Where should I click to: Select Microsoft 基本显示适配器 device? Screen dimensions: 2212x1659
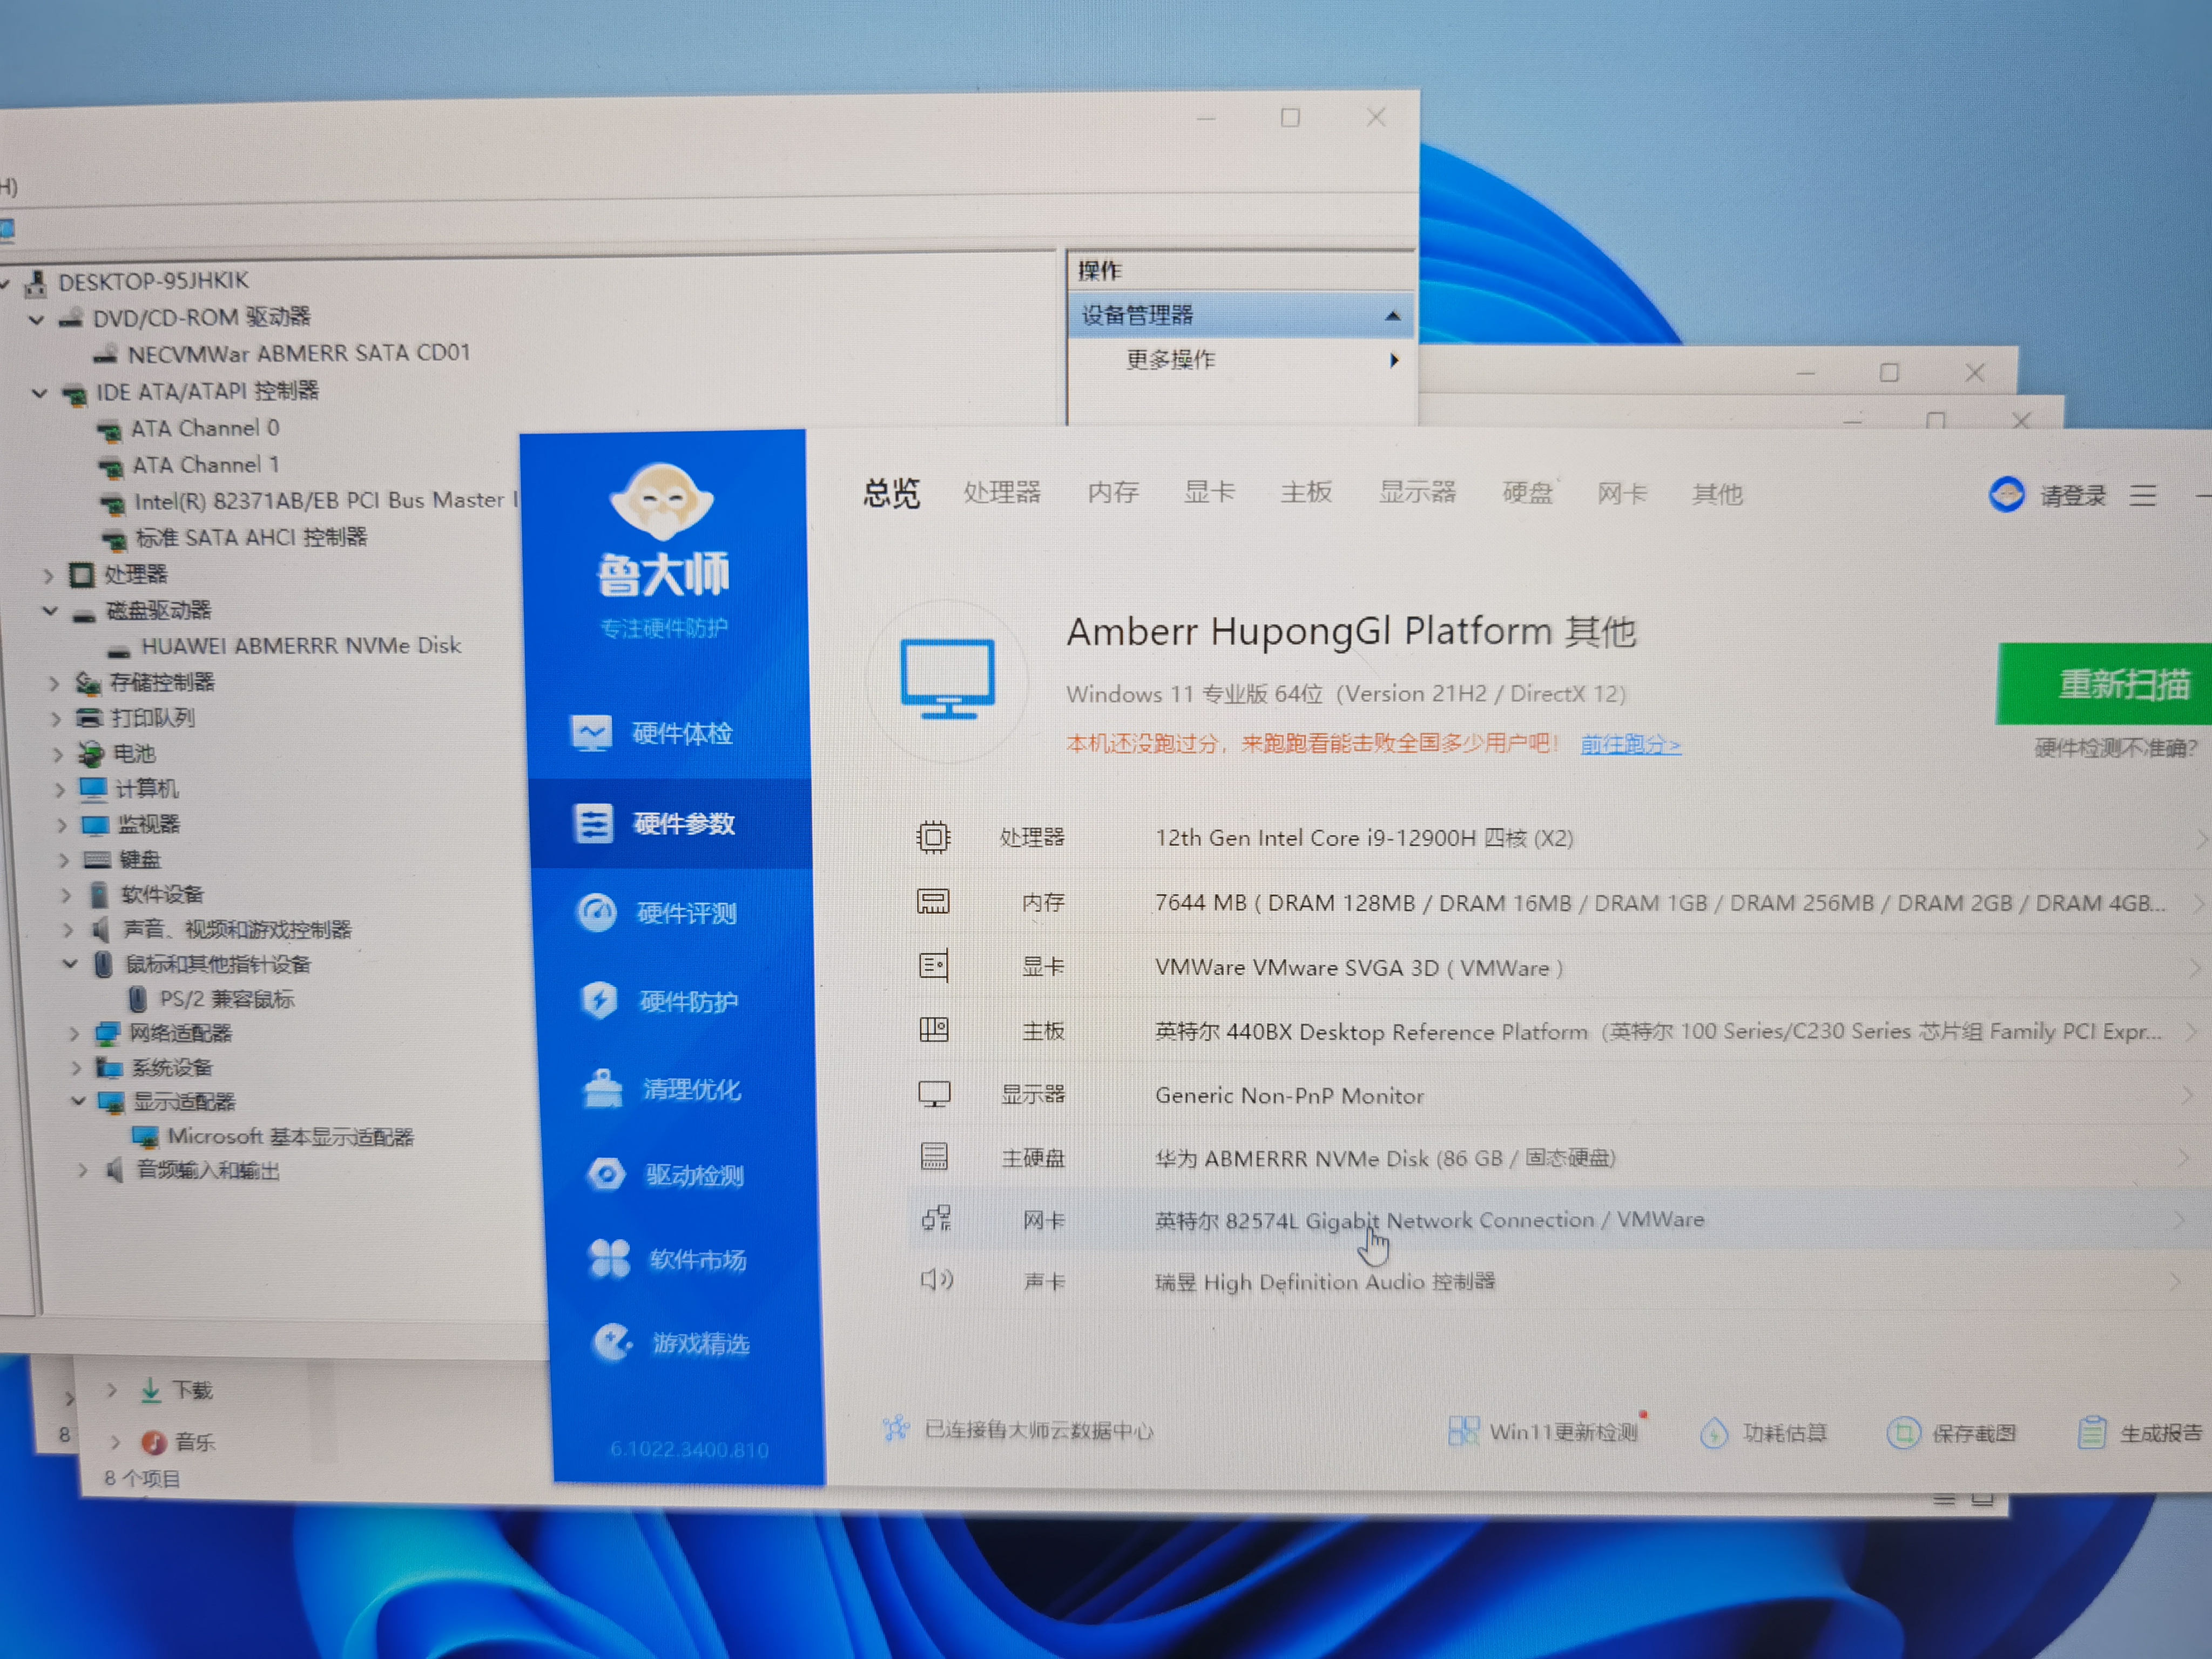(290, 1136)
